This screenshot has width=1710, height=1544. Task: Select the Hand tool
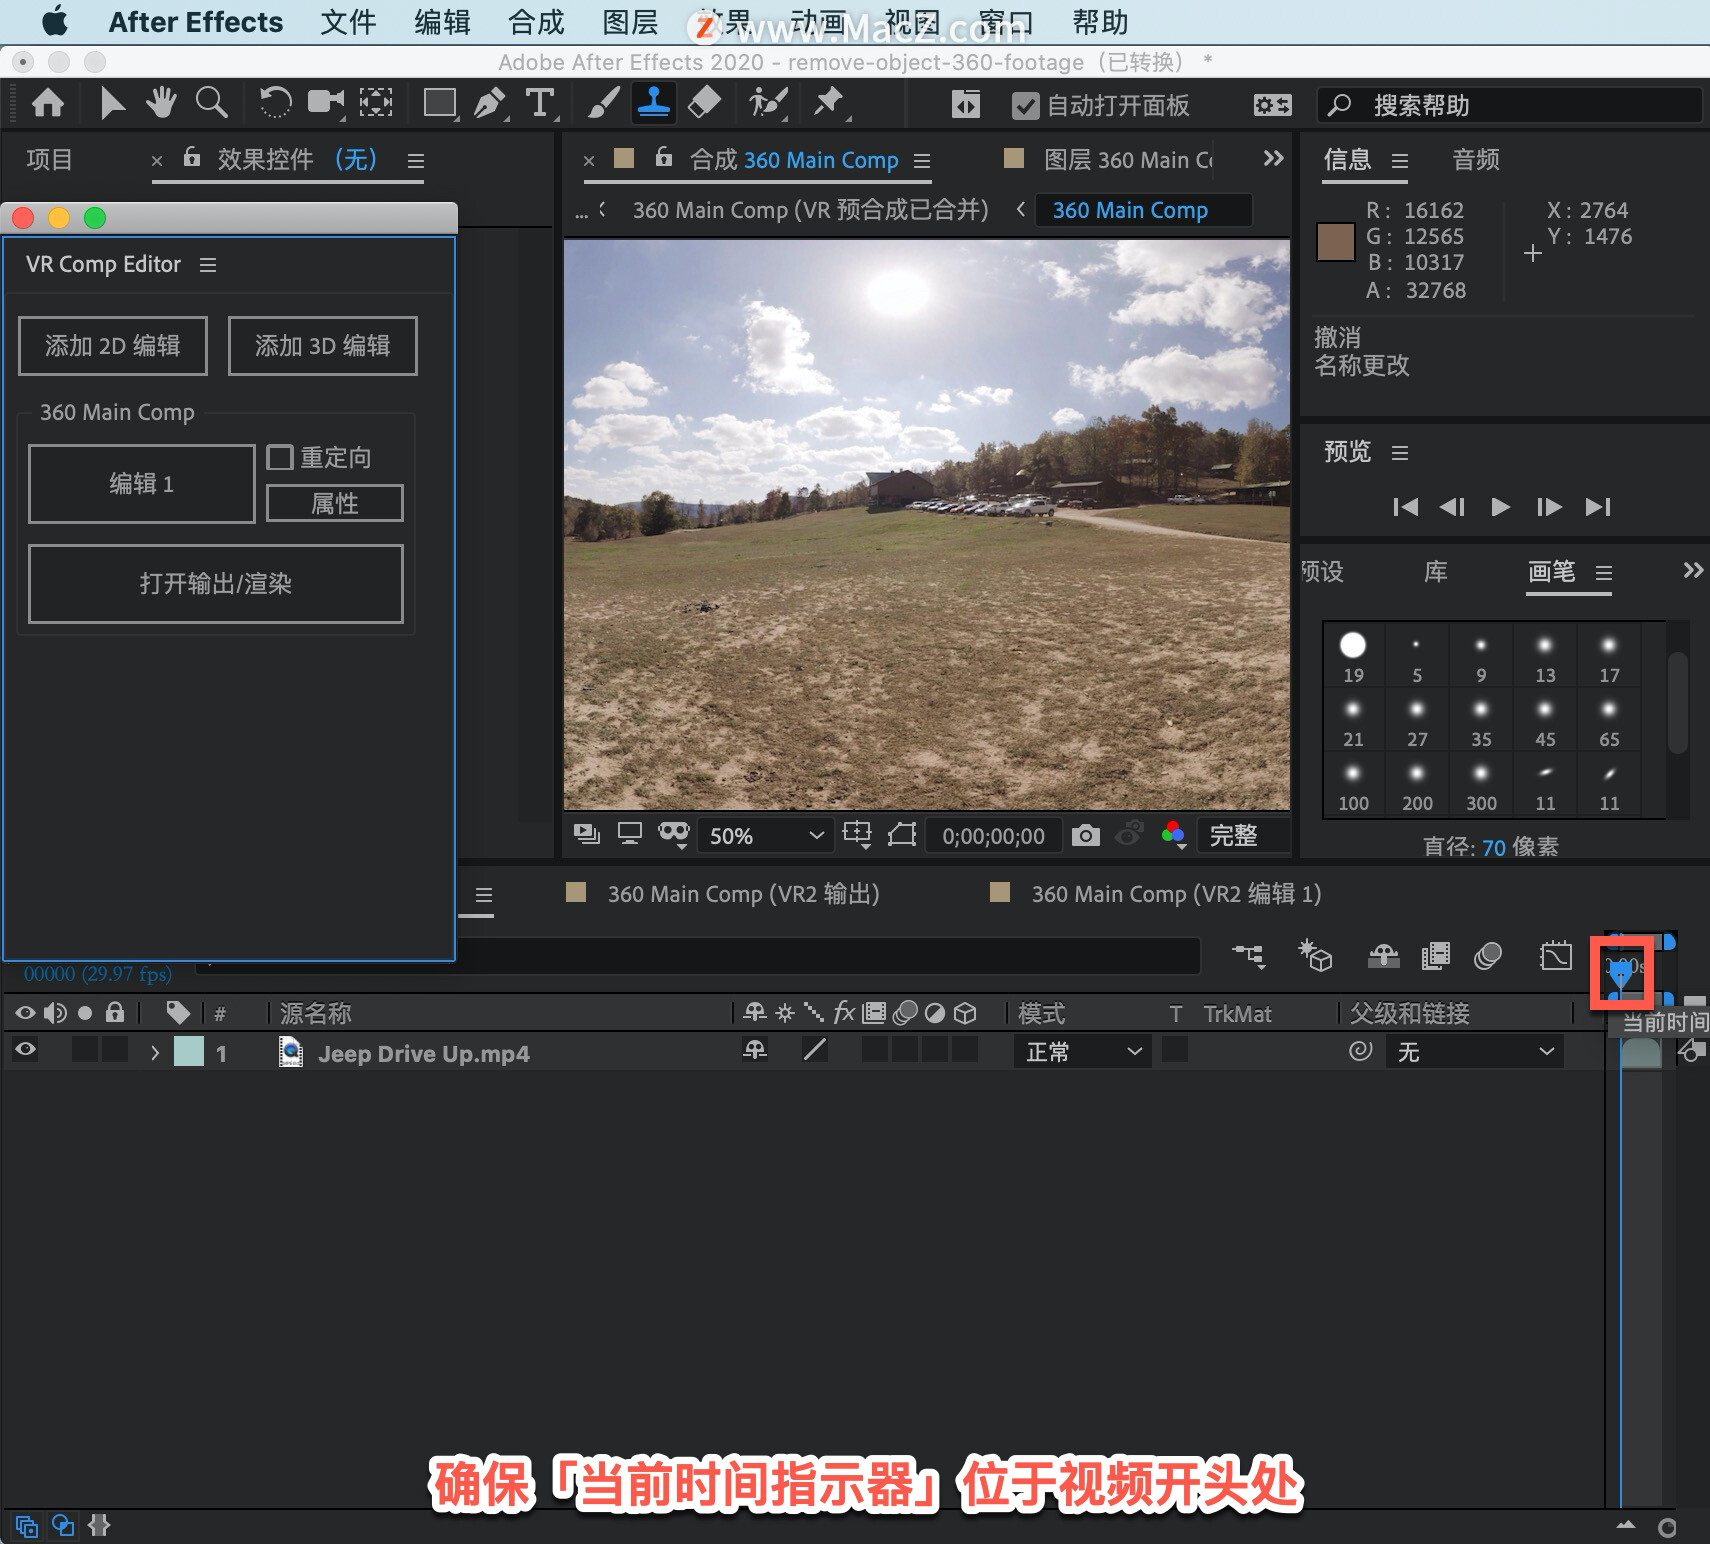(x=161, y=103)
